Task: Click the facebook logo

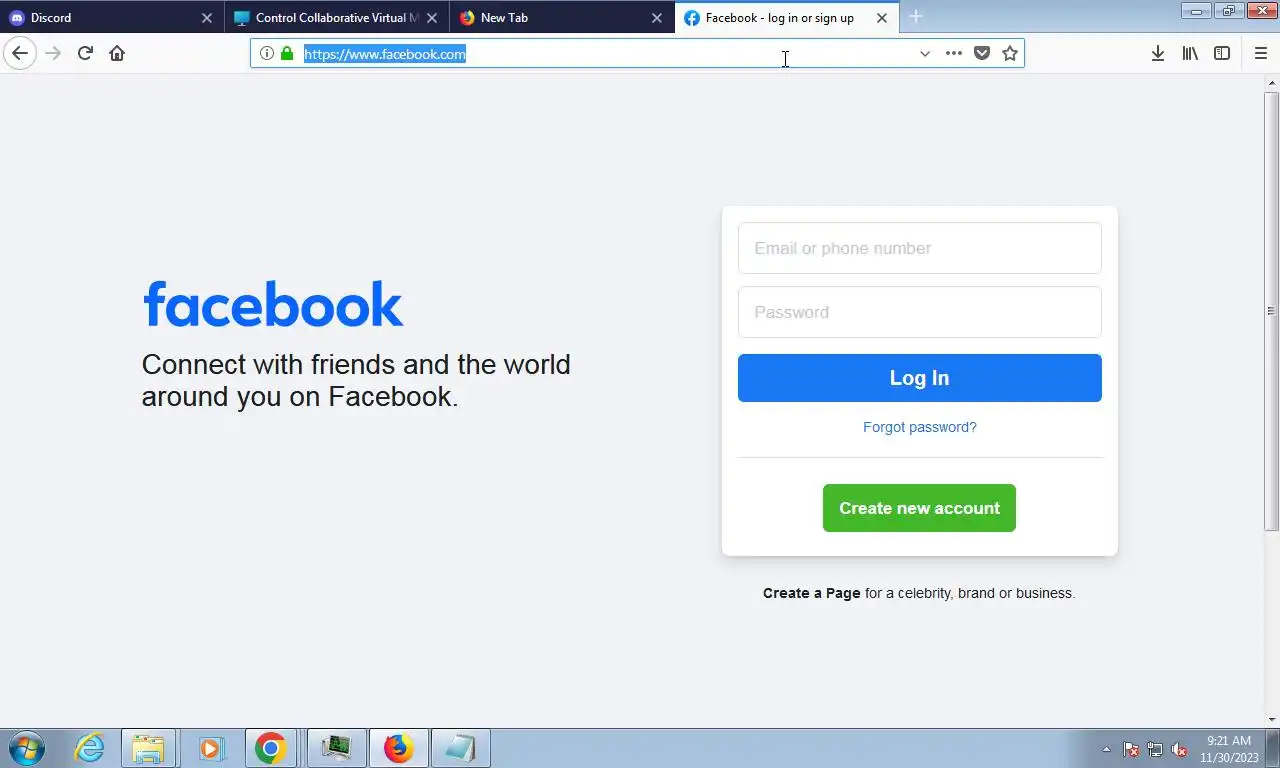Action: pos(273,304)
